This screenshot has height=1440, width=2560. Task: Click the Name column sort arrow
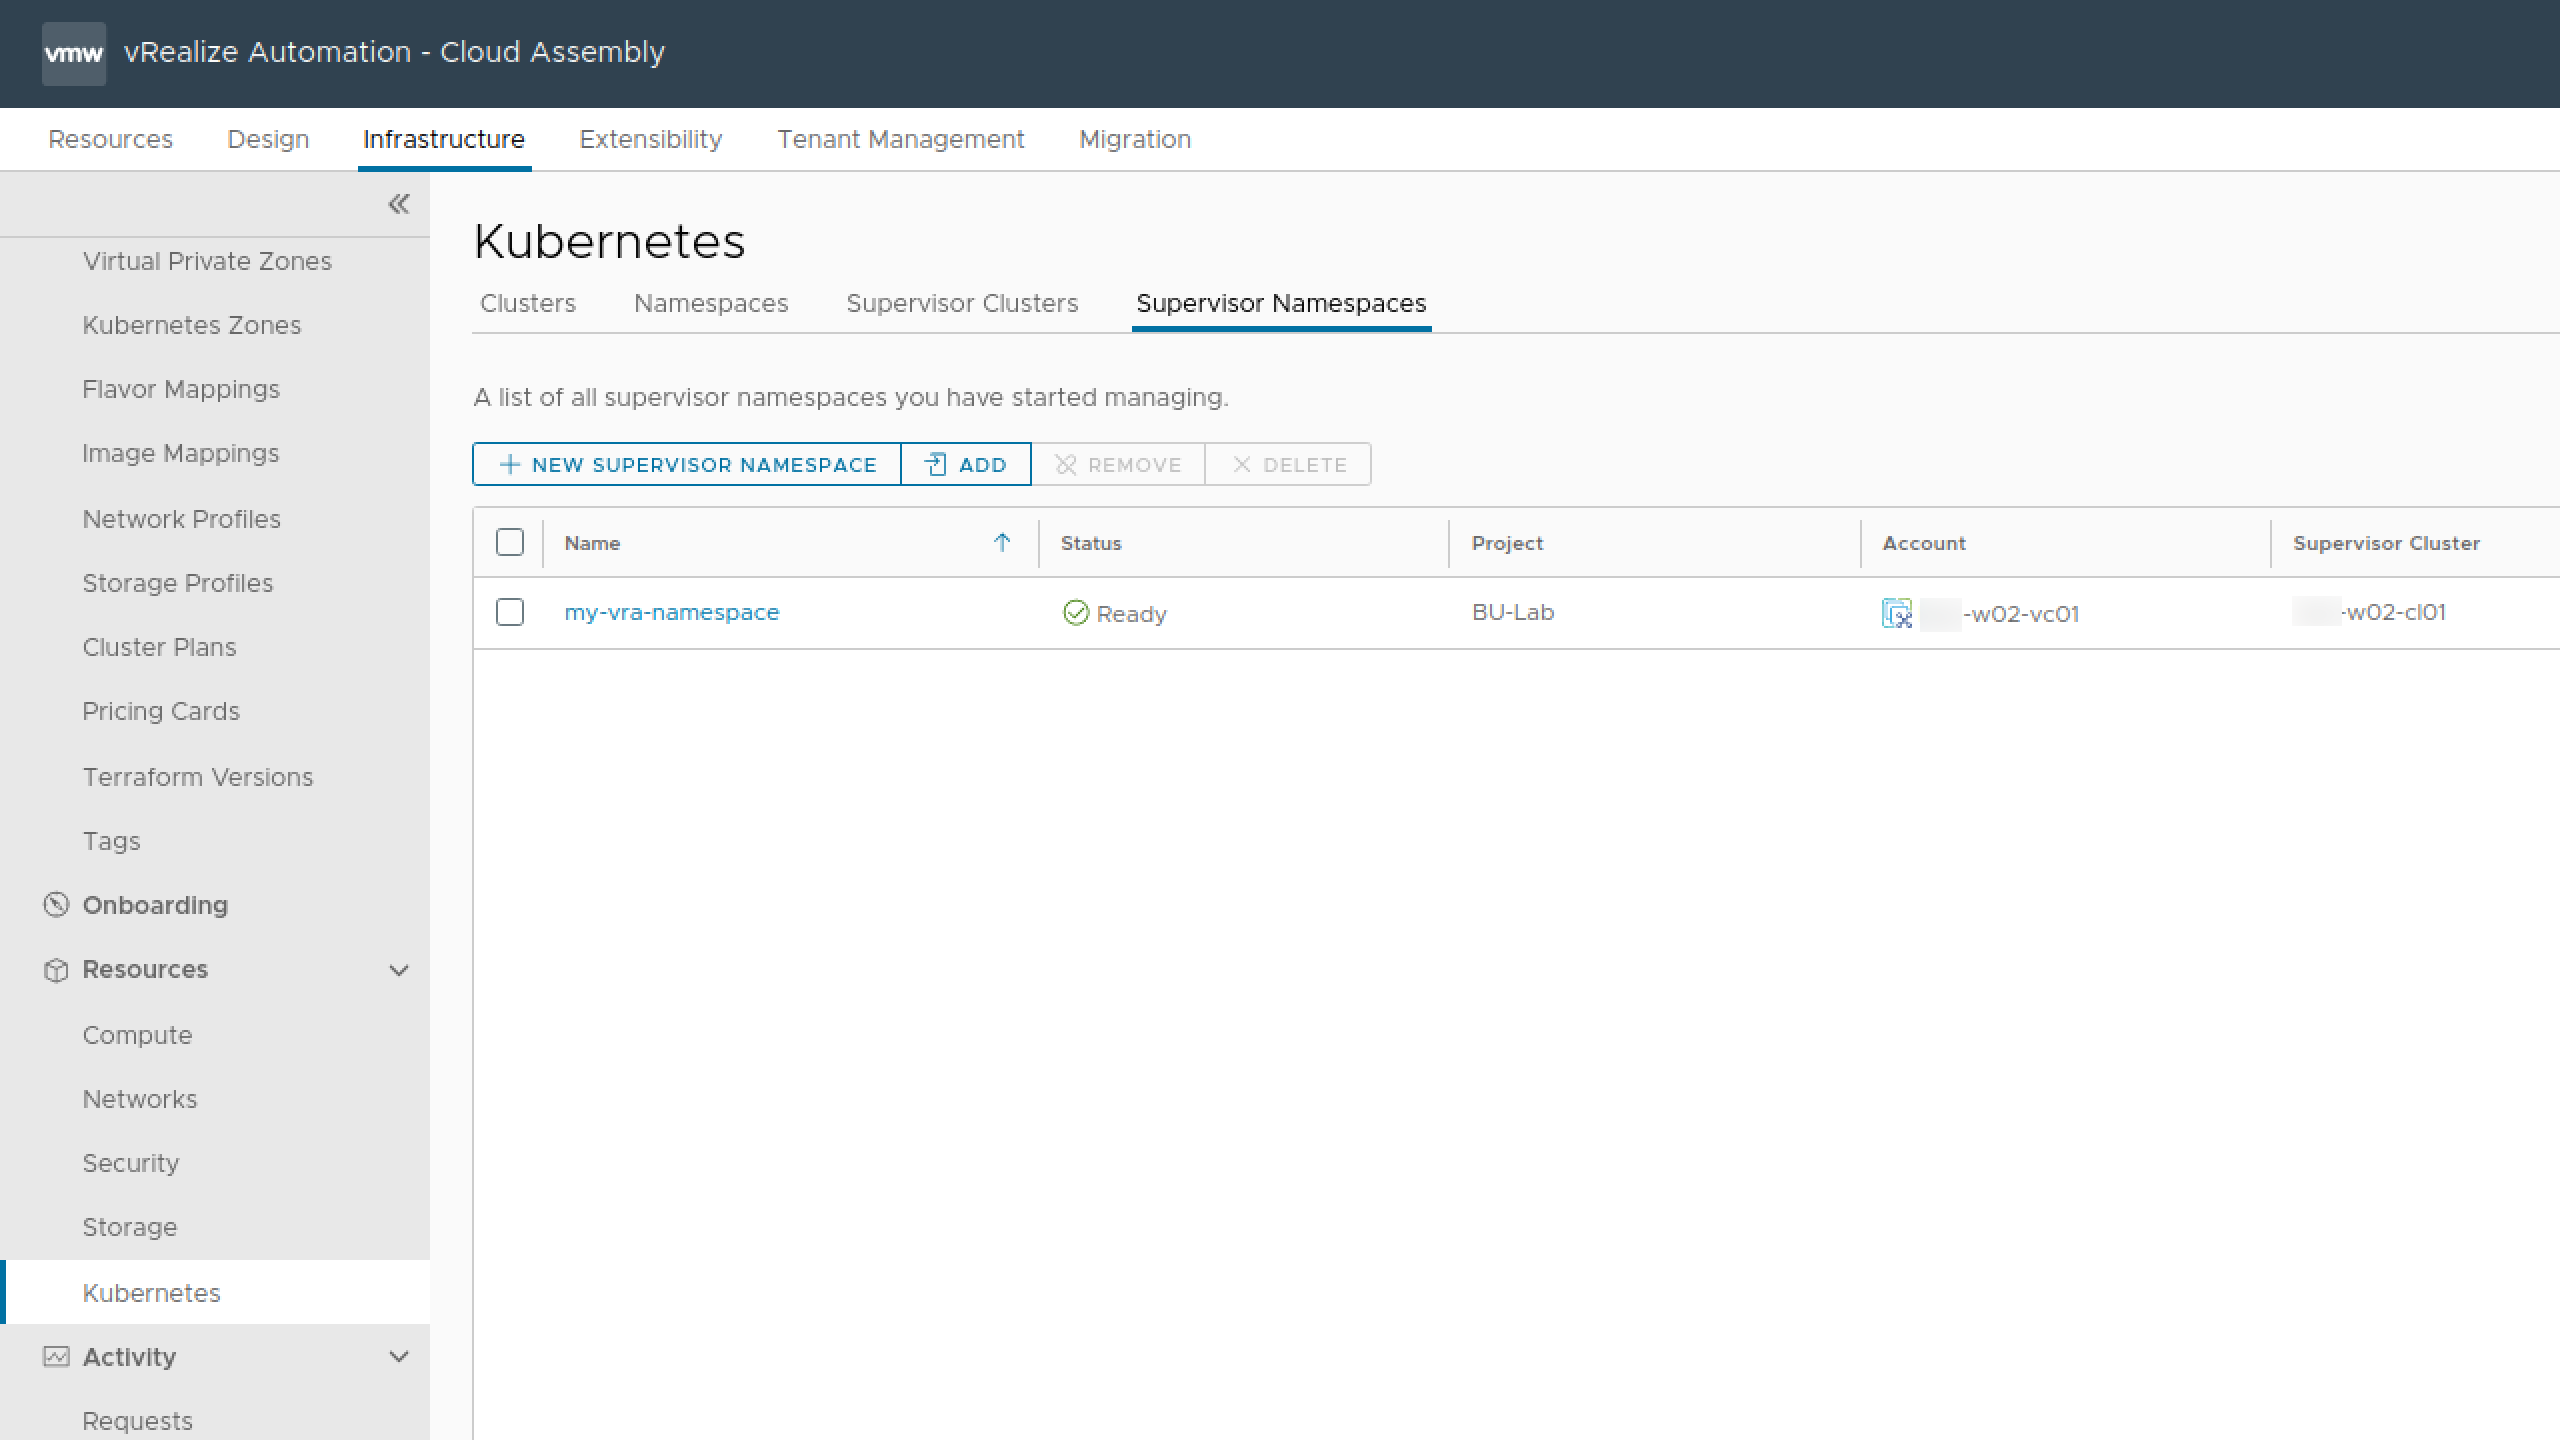click(x=1002, y=542)
